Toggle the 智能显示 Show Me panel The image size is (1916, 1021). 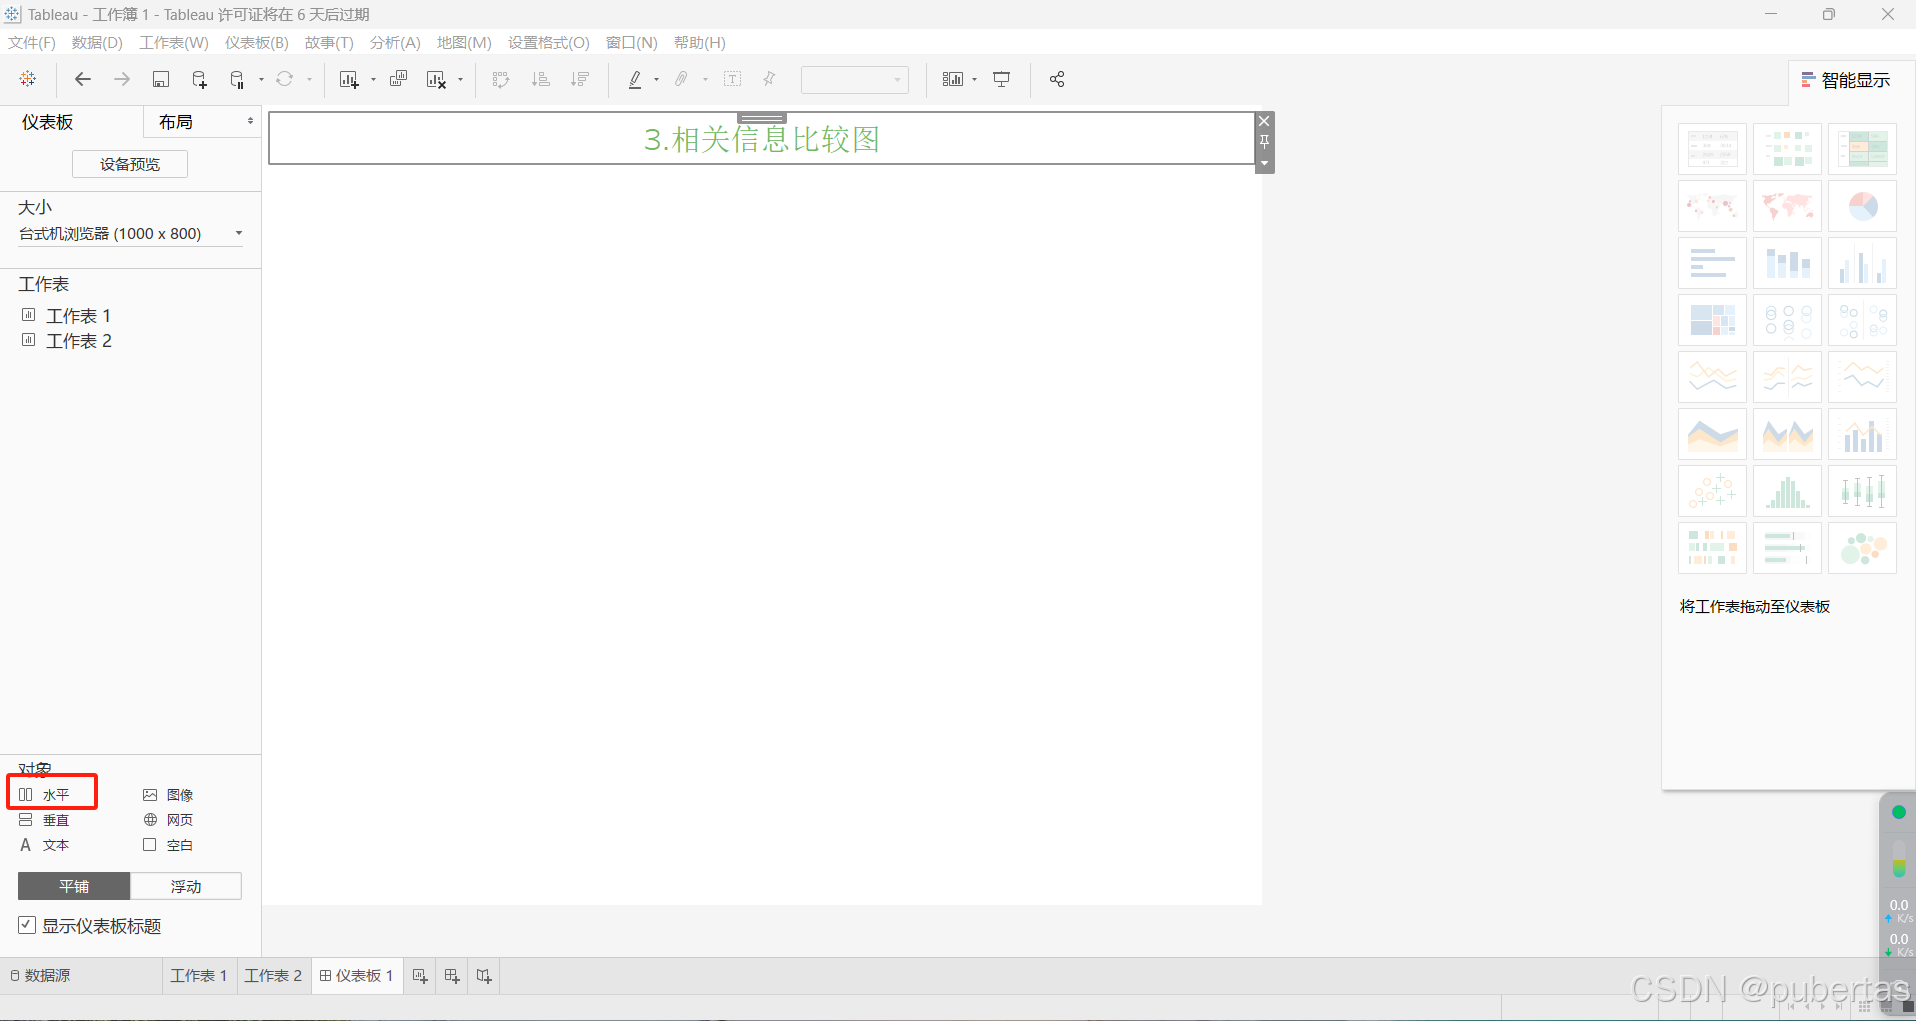[1845, 80]
